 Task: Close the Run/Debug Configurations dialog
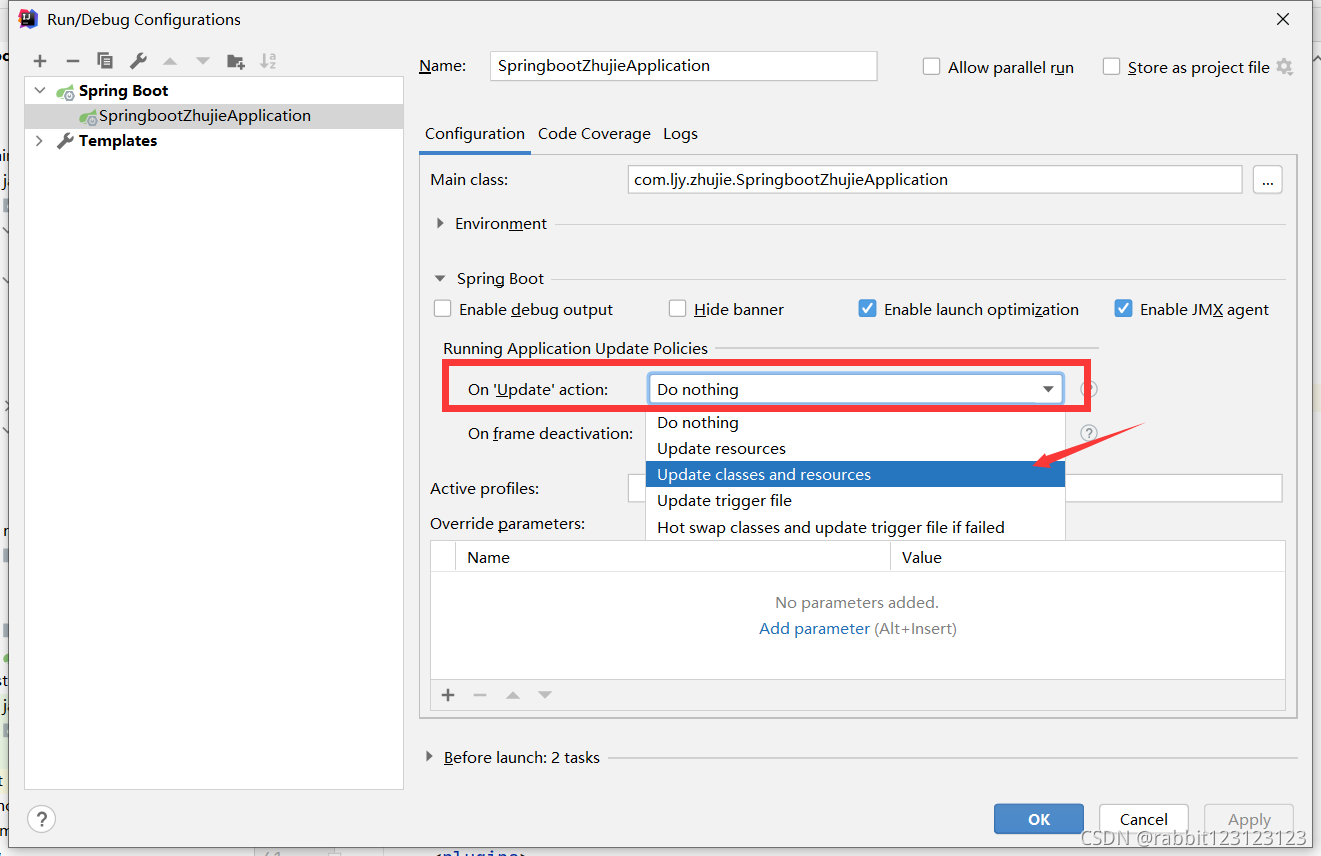(x=1283, y=18)
